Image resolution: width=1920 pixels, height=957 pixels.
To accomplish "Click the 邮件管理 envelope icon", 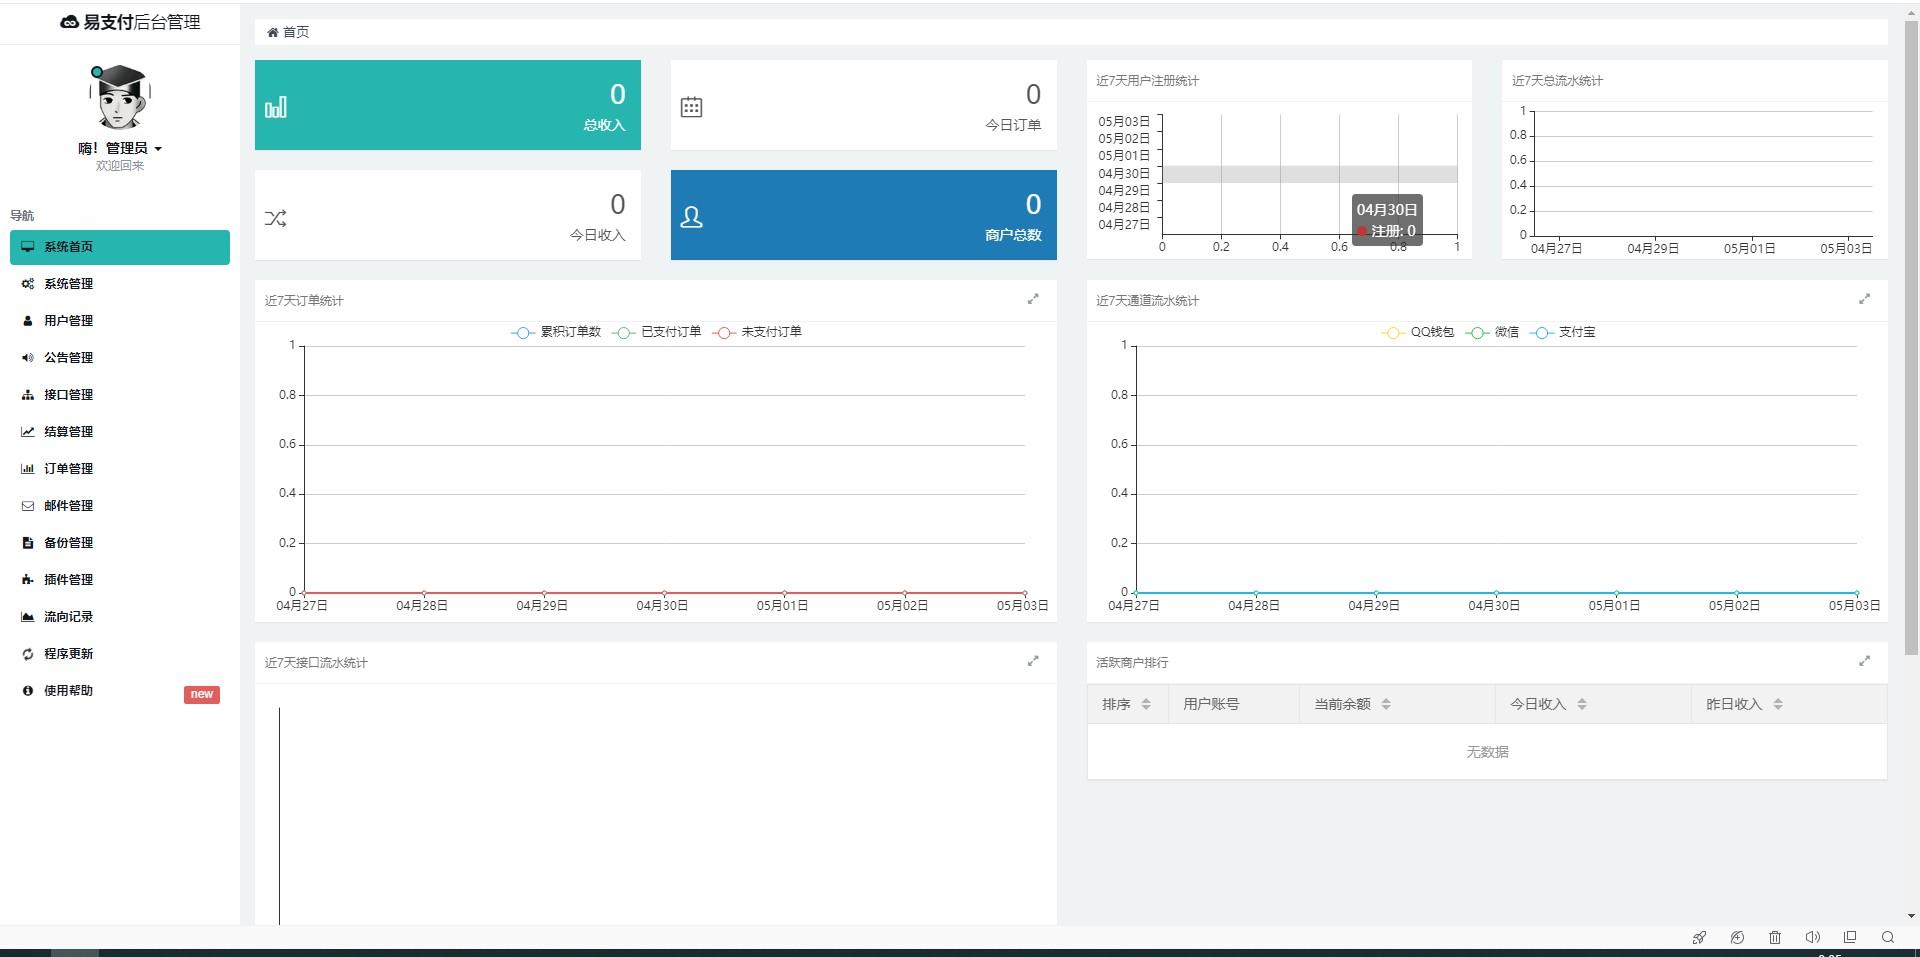I will (x=27, y=506).
